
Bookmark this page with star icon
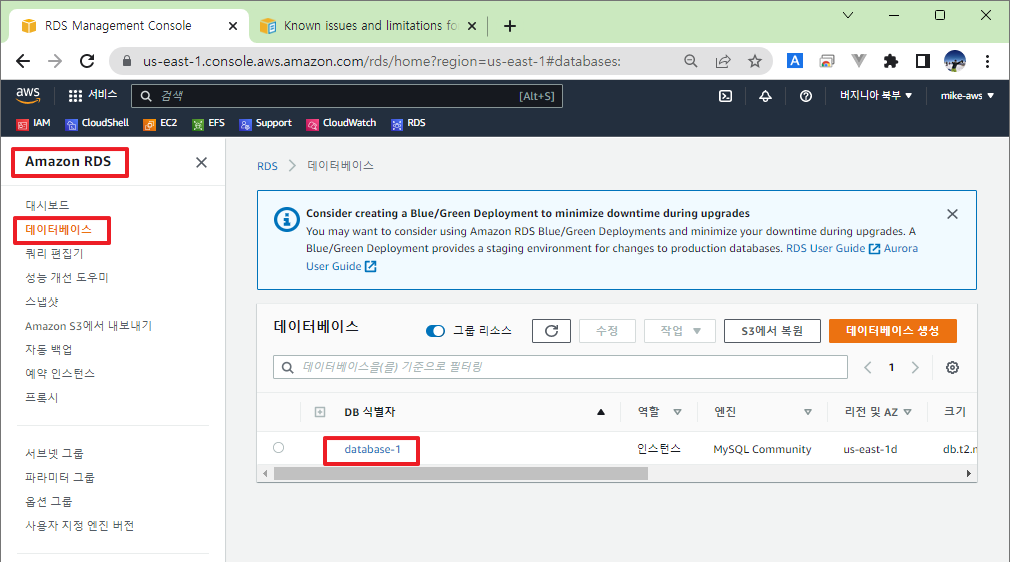(x=755, y=61)
